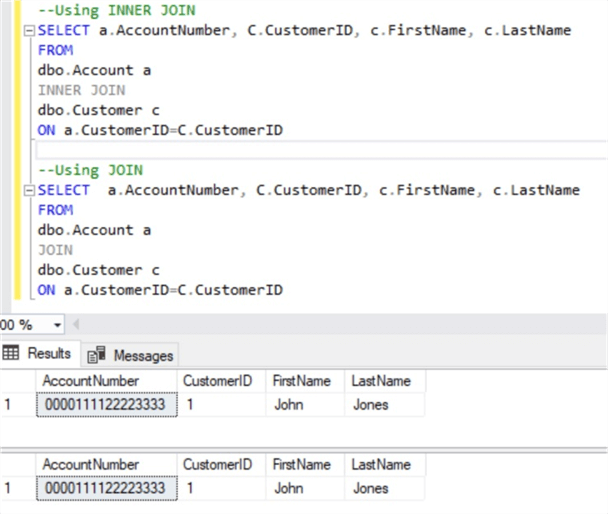
Task: Select row header 1 of first result grid
Action: tap(18, 405)
